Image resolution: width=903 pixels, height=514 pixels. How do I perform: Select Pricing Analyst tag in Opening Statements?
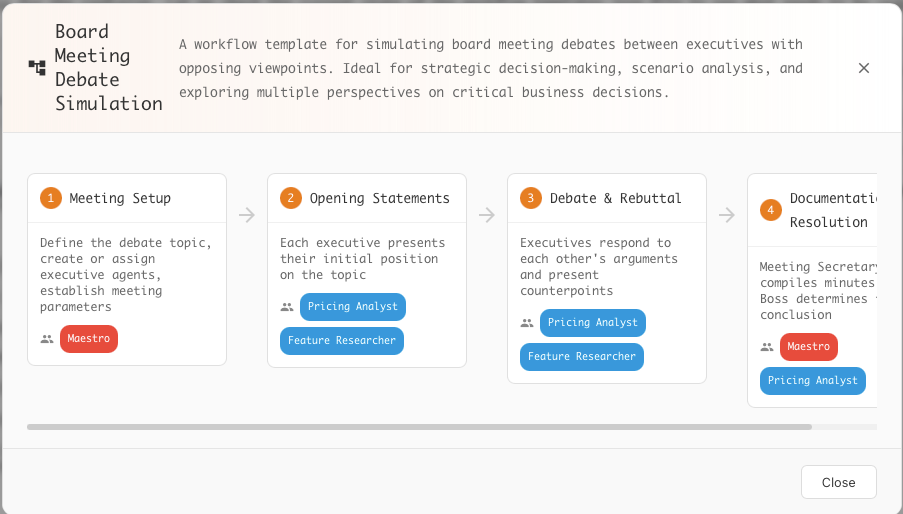click(353, 307)
